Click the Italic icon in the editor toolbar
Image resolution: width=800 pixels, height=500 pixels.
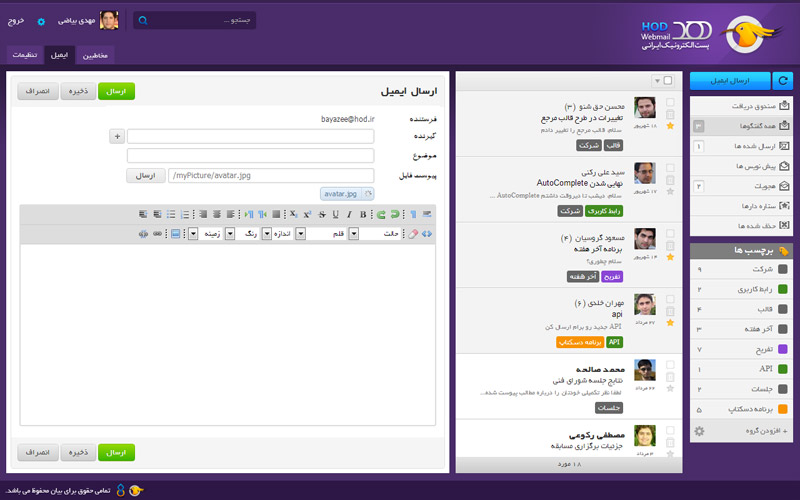point(349,214)
